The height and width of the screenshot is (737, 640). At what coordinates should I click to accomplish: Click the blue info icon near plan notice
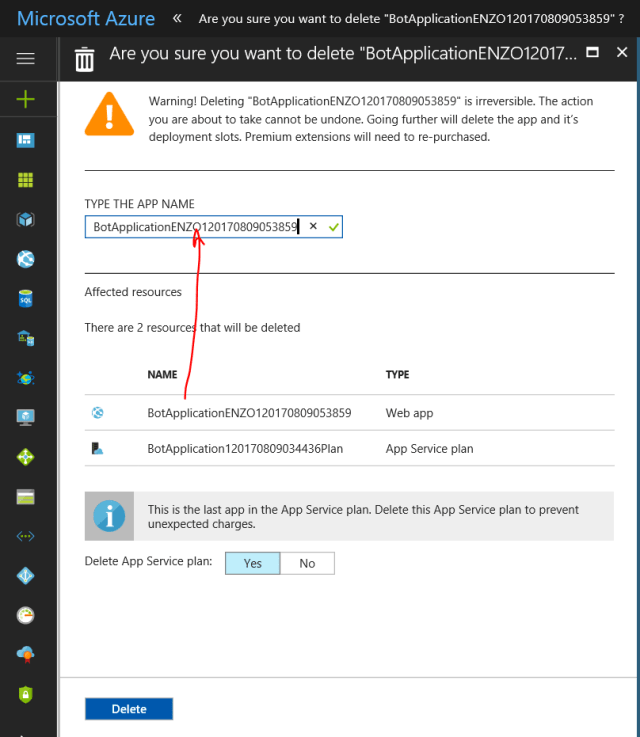click(109, 516)
